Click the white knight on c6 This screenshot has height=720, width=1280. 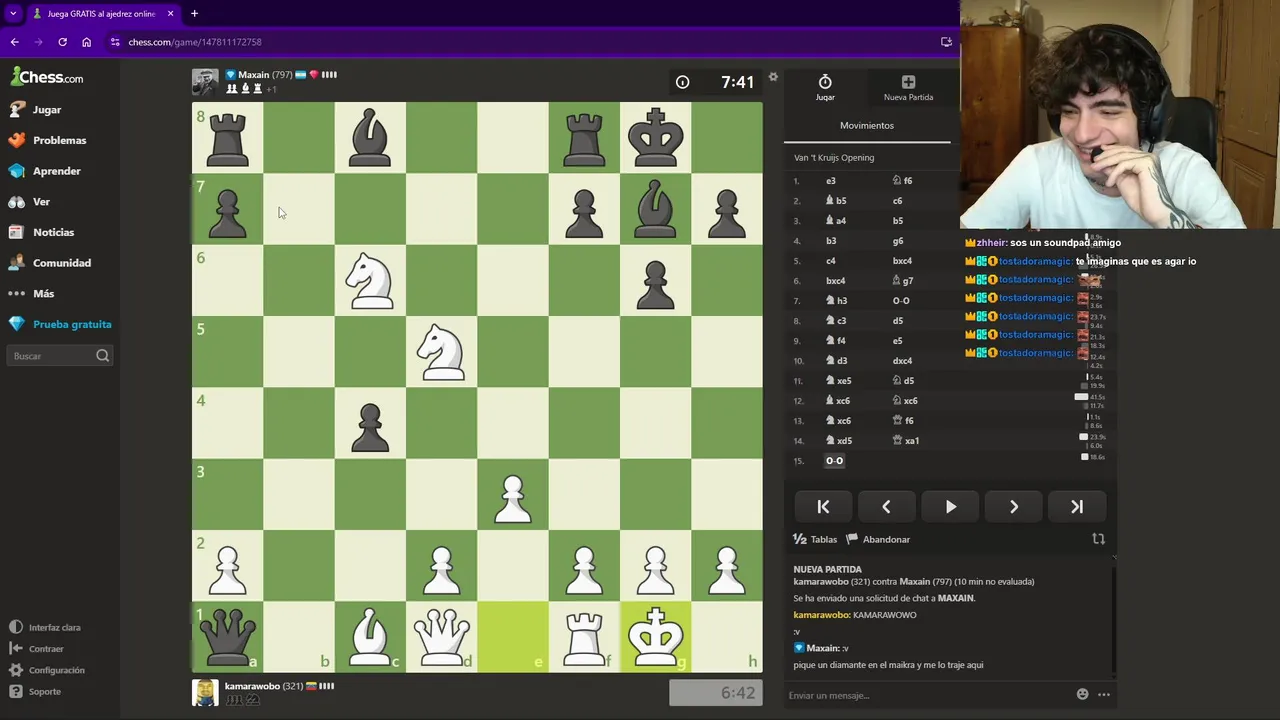(370, 280)
